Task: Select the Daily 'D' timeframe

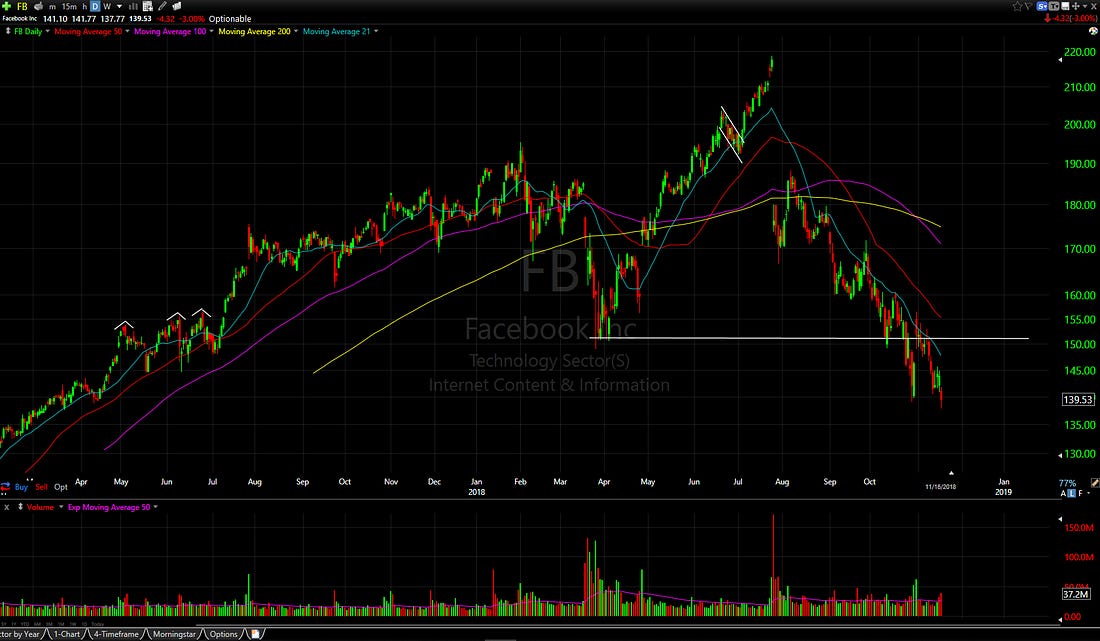Action: pos(95,6)
